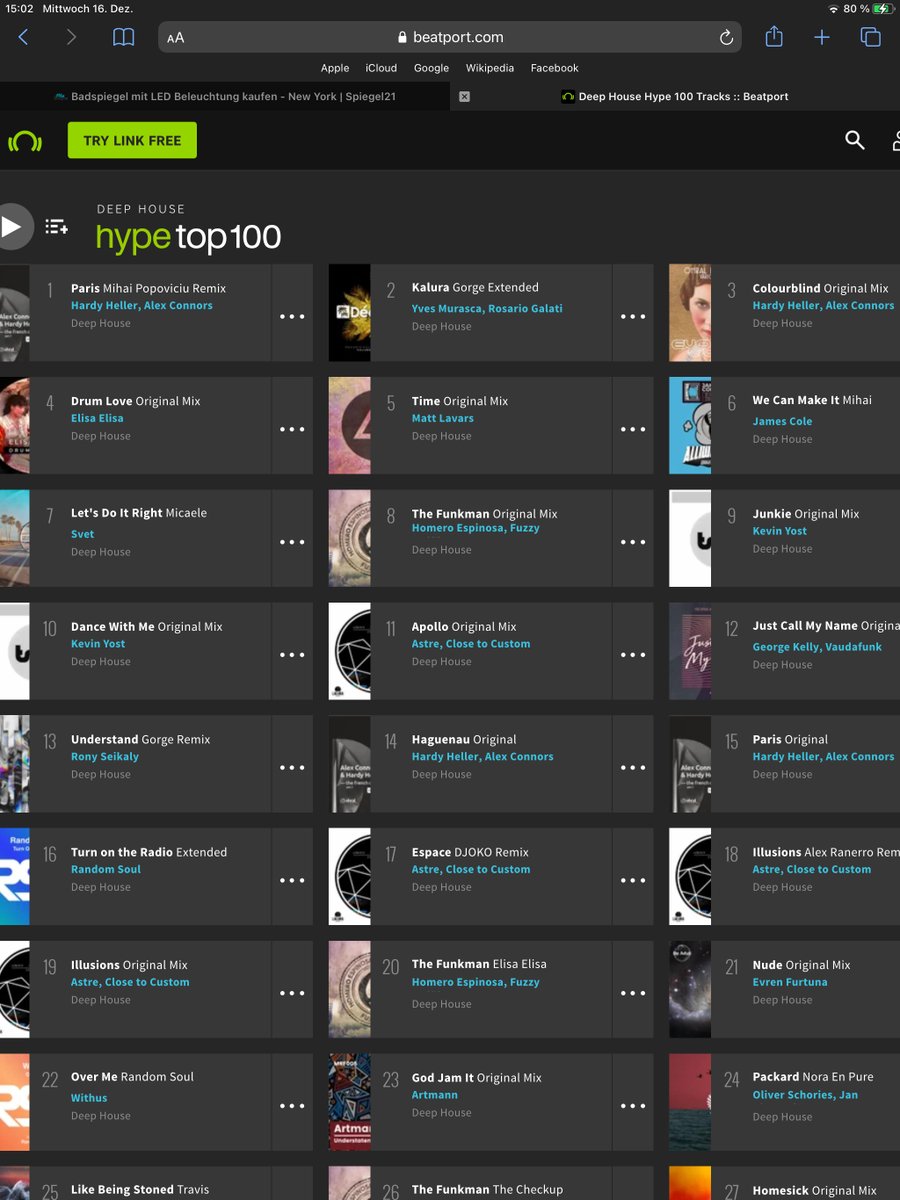Open artist Rony Seikaly link
900x1200 pixels.
[105, 757]
